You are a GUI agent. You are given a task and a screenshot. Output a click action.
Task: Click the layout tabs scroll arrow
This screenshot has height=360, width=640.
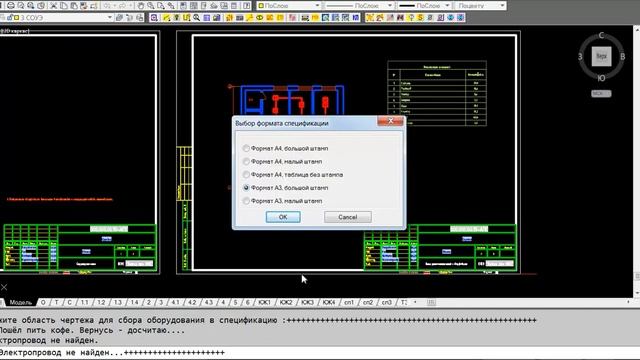416,302
